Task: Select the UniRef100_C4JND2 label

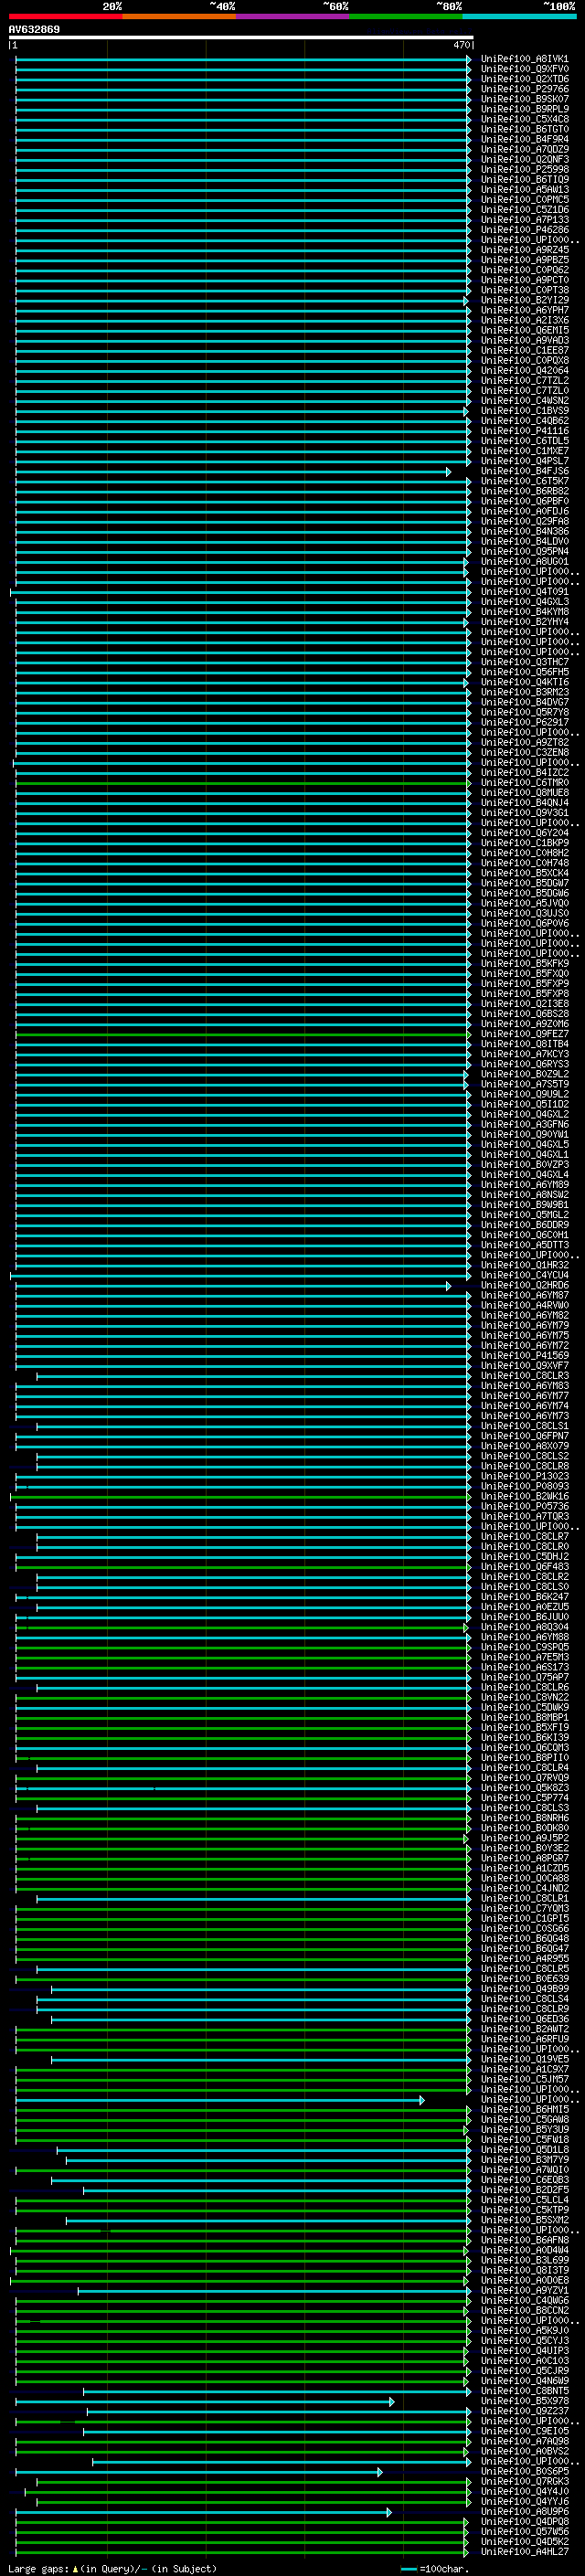Action: pos(524,1889)
